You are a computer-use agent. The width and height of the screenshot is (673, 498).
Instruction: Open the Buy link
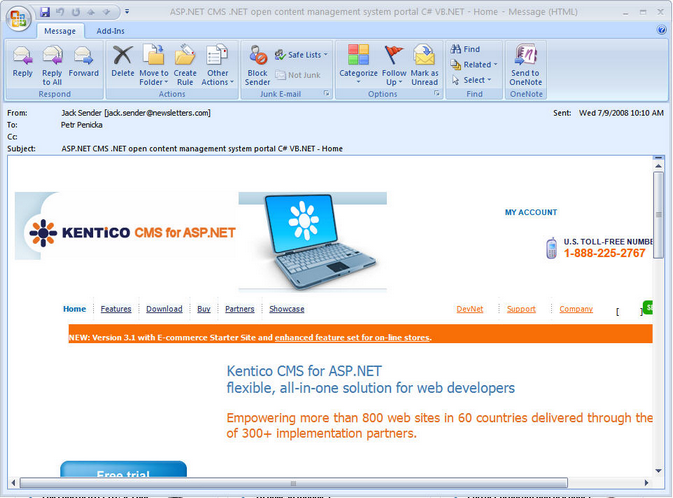tap(204, 309)
